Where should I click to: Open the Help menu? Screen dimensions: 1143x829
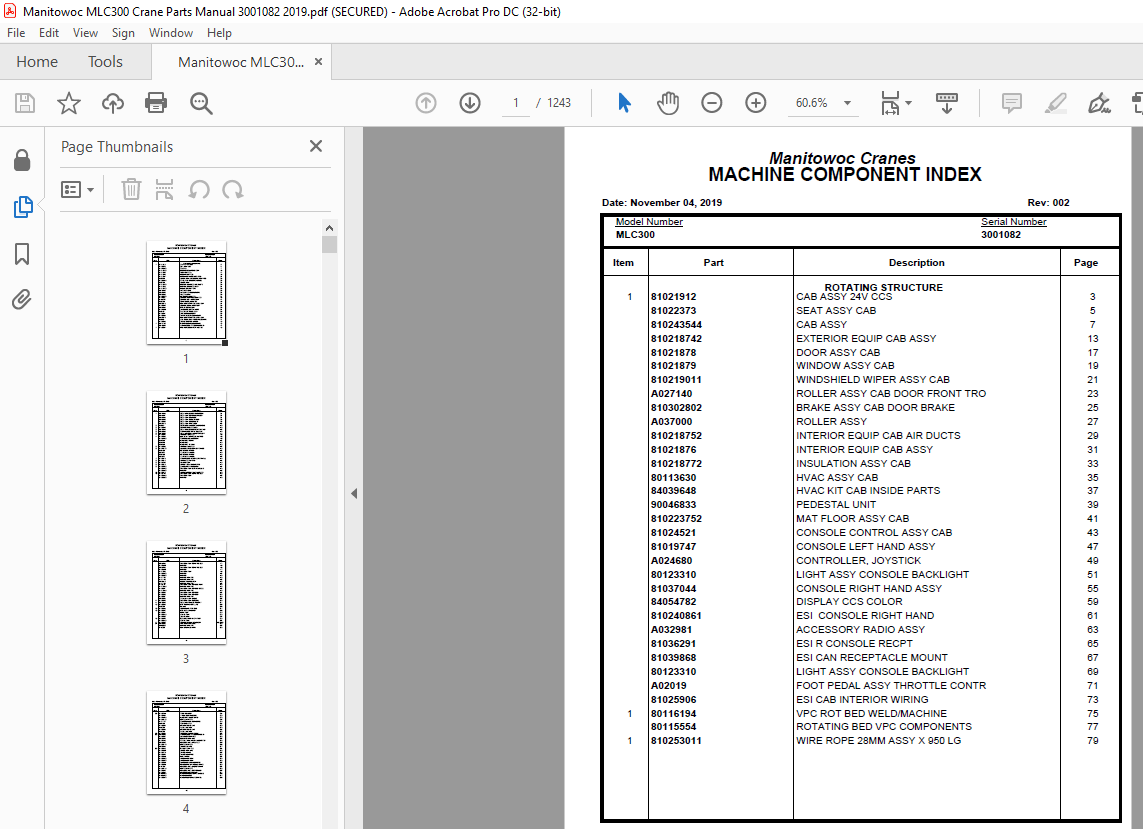pyautogui.click(x=219, y=33)
